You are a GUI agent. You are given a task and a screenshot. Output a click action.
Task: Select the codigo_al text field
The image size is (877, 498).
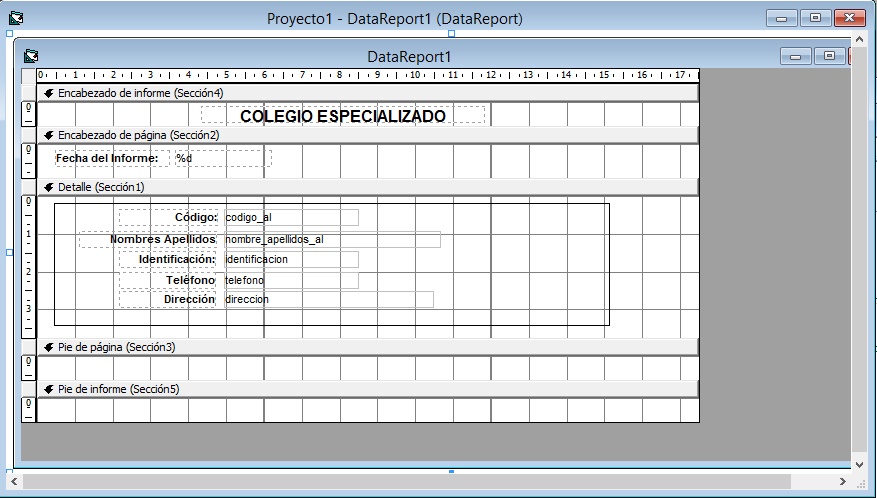coord(290,217)
